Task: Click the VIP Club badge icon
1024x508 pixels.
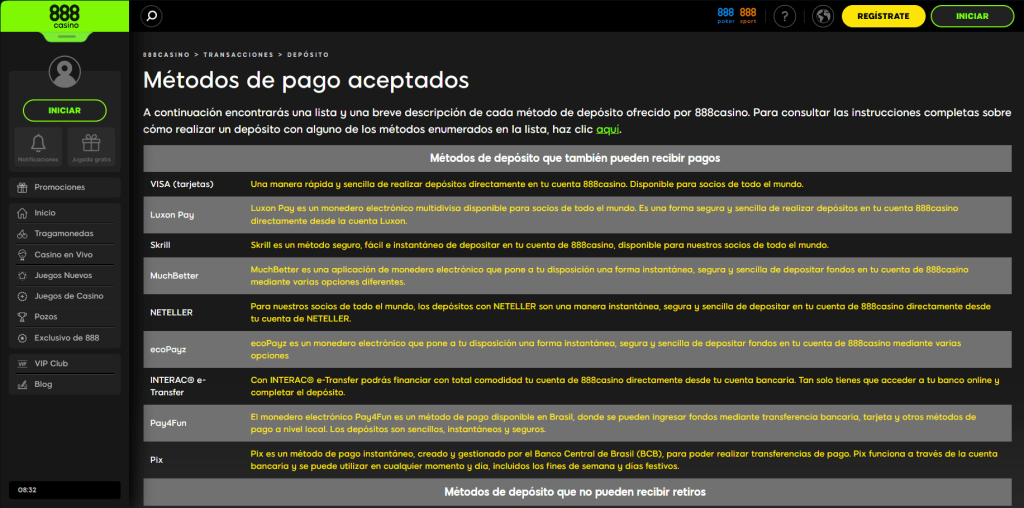Action: tap(22, 364)
